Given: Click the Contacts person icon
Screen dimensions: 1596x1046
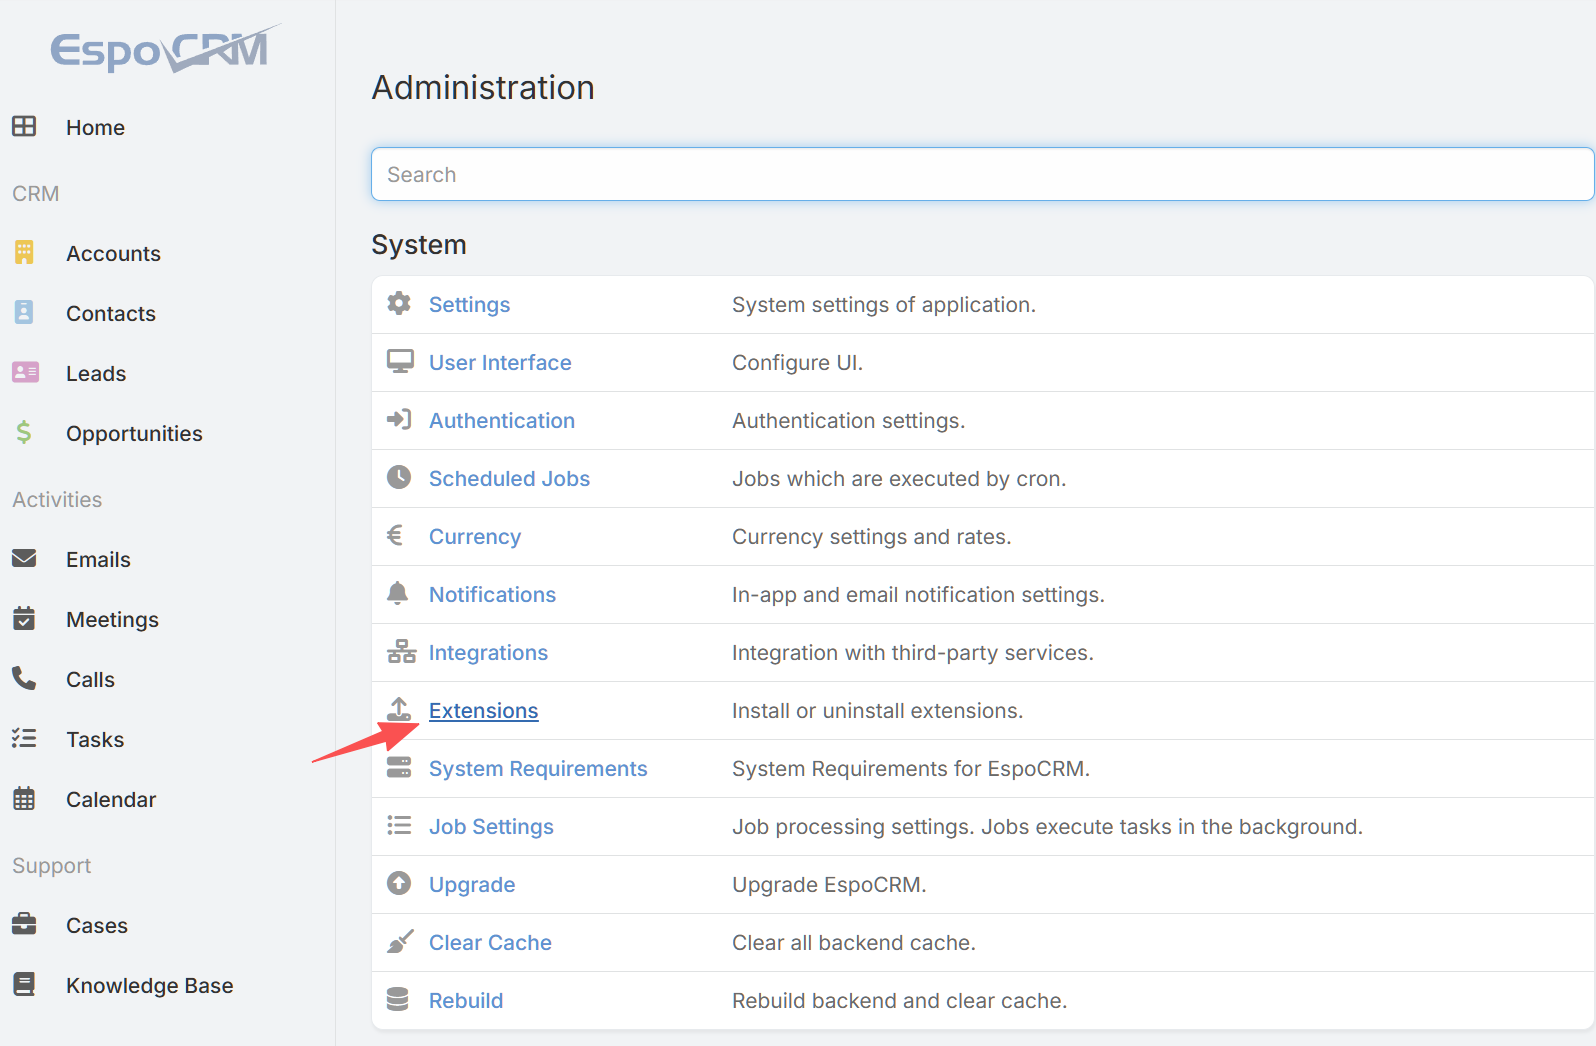Looking at the screenshot, I should pyautogui.click(x=24, y=312).
